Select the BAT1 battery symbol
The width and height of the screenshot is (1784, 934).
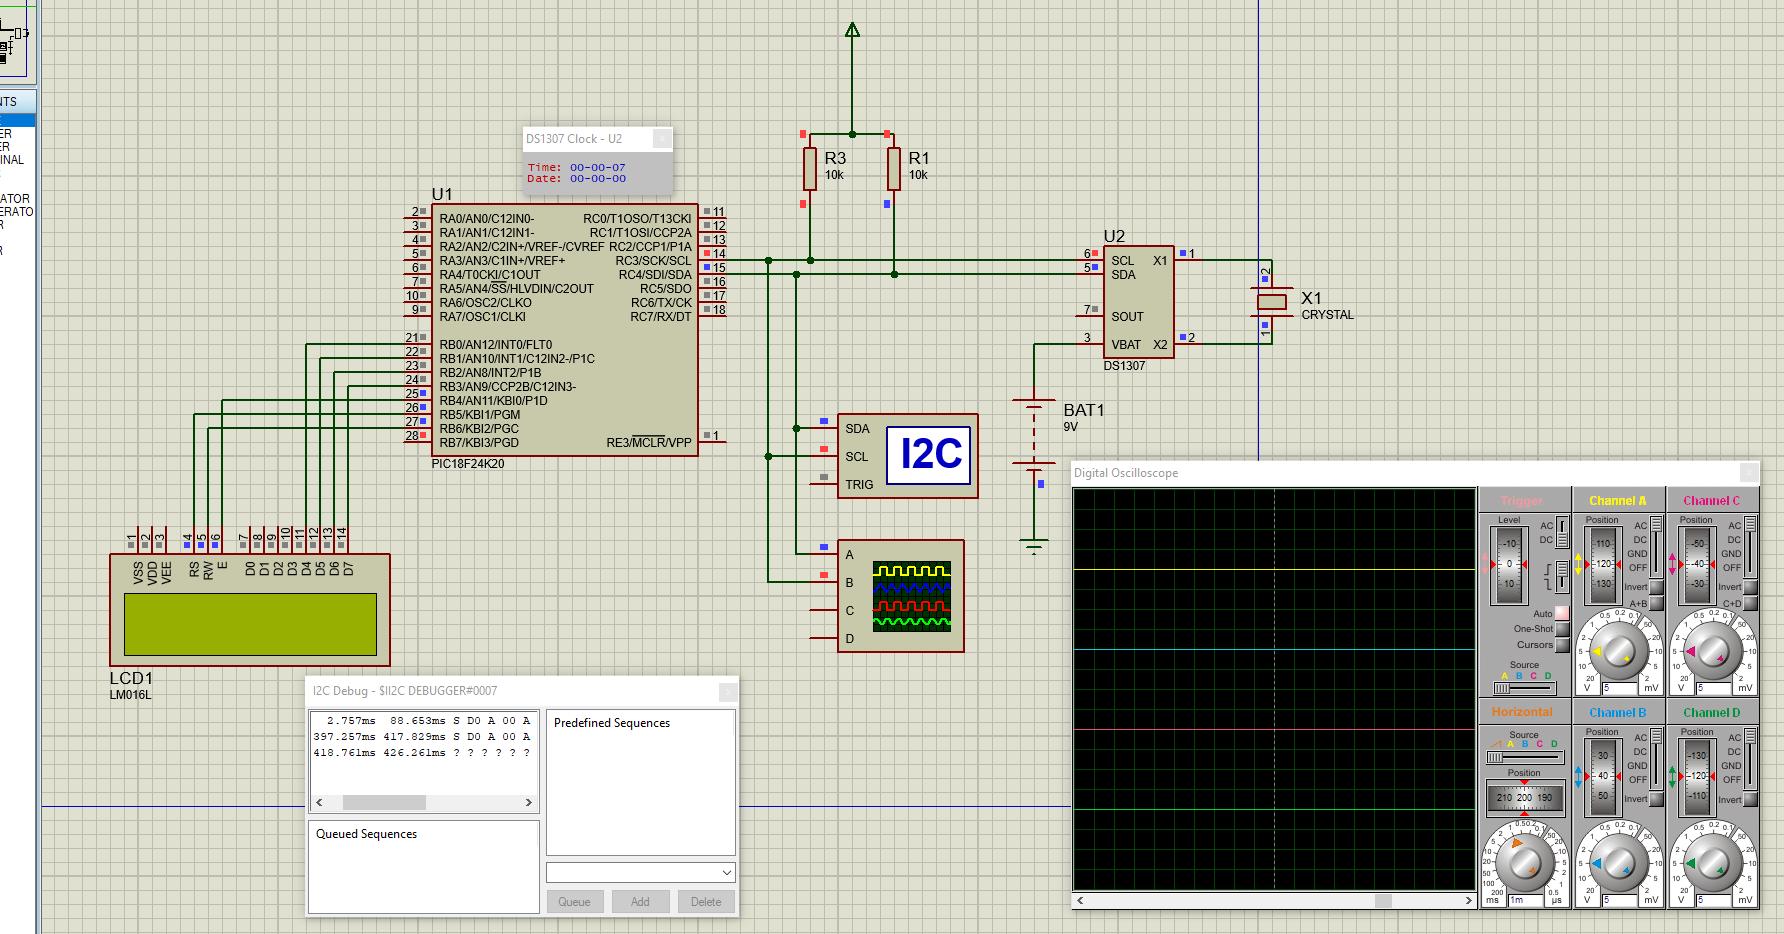(x=1034, y=435)
